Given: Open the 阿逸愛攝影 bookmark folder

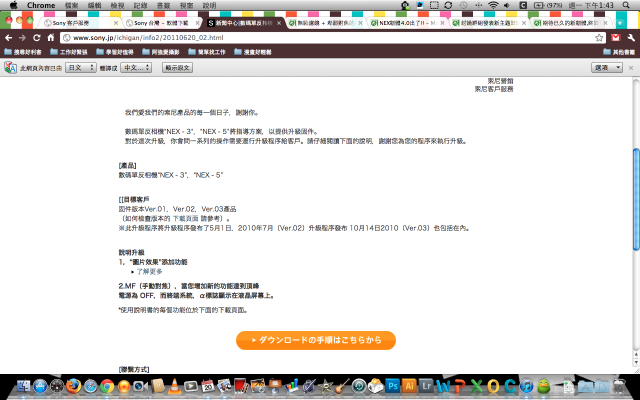Looking at the screenshot, I should pos(161,52).
